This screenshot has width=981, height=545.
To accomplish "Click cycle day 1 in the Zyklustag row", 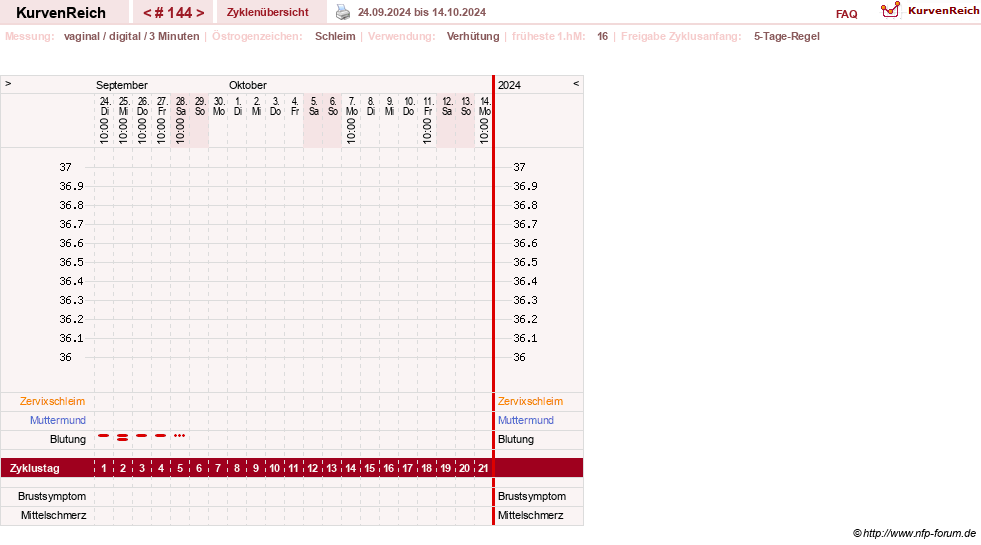I will point(104,468).
